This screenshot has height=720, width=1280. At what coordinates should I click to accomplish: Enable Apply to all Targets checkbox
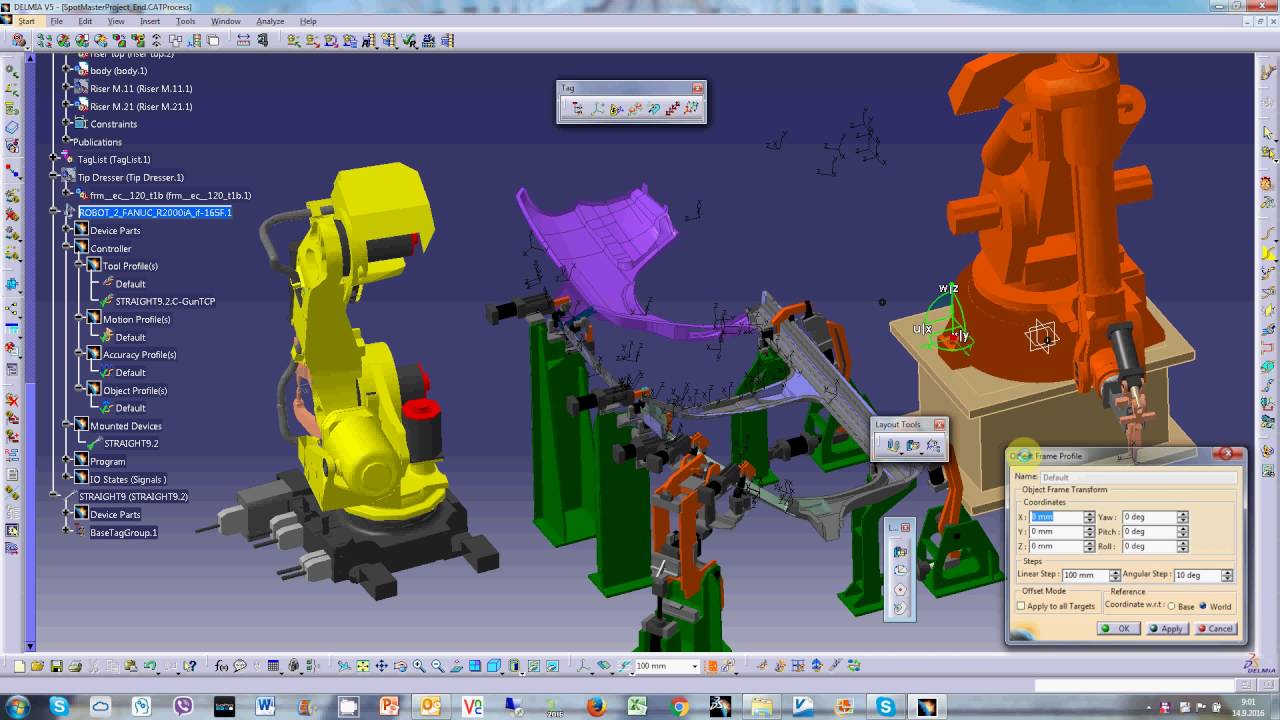1021,606
